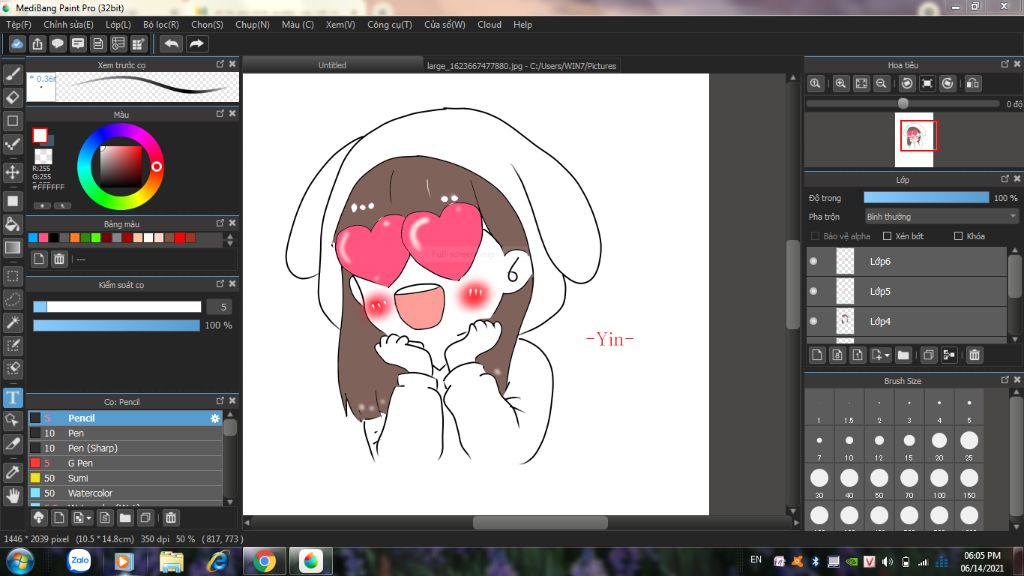The height and width of the screenshot is (576, 1024).
Task: Pick the Gradient tool
Action: pos(12,248)
